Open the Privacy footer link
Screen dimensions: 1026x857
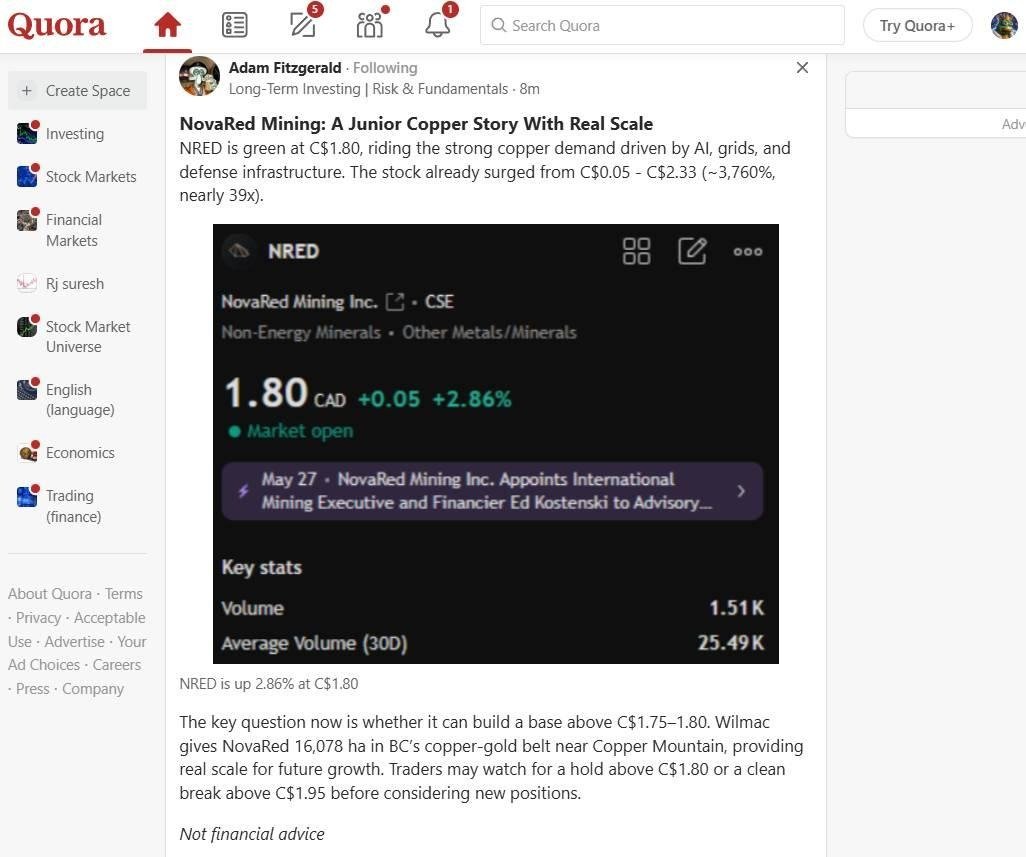(x=38, y=618)
